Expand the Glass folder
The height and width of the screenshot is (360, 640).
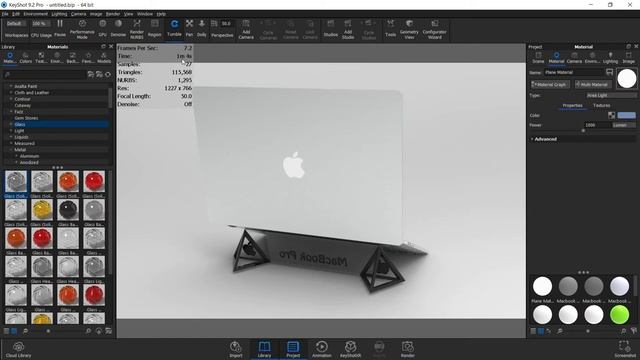pos(11,124)
